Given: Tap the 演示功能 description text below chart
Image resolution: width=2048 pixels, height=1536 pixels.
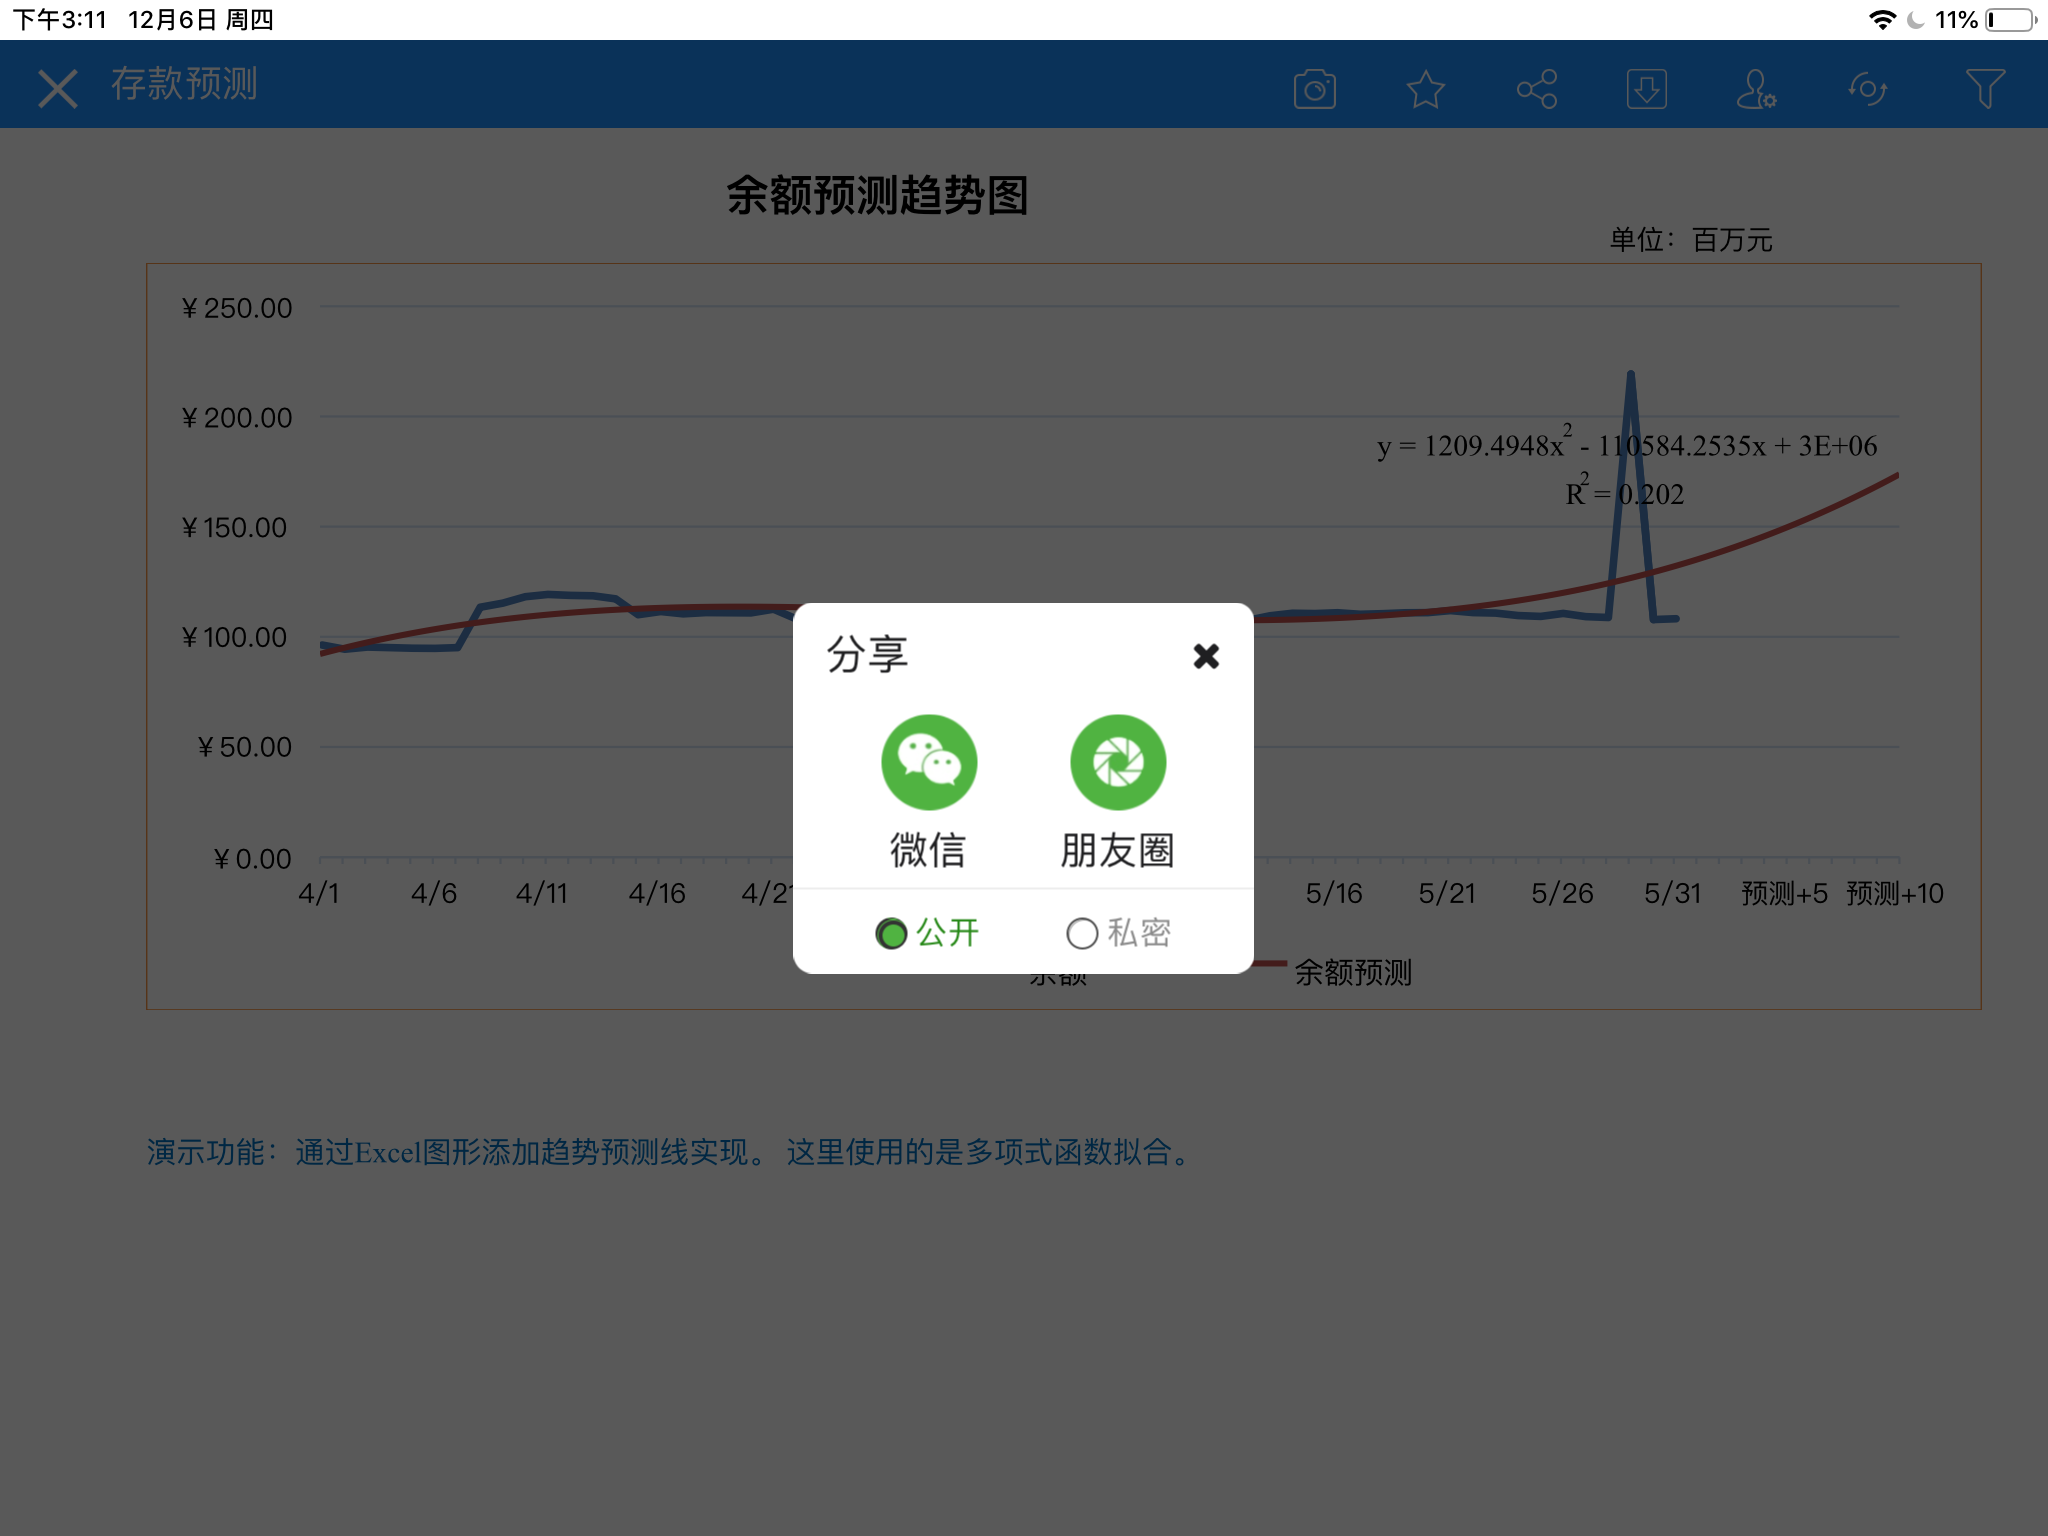Looking at the screenshot, I should [x=670, y=1152].
